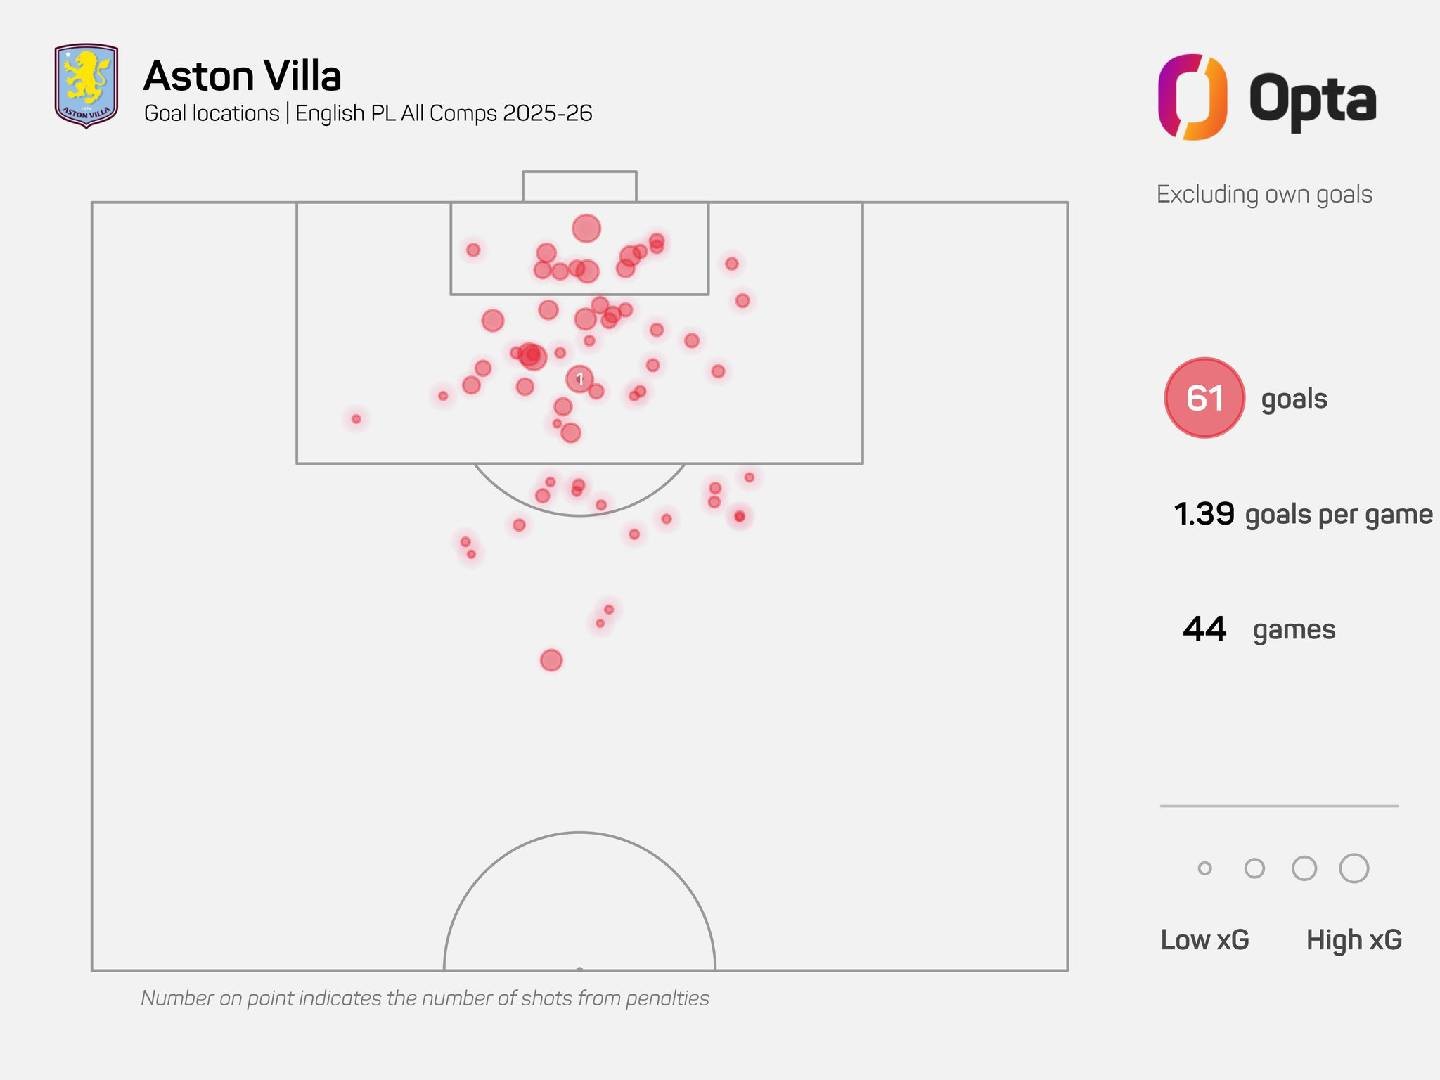Click the Low xG legend label
This screenshot has width=1440, height=1080.
click(1204, 940)
